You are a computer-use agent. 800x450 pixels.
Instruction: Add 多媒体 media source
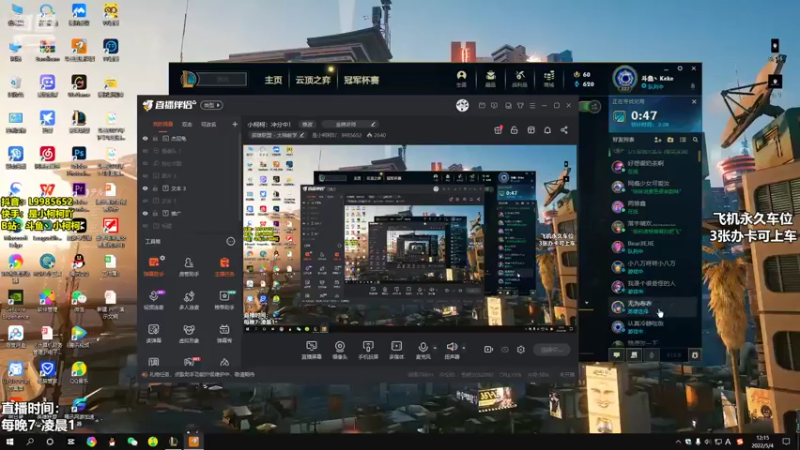396,349
